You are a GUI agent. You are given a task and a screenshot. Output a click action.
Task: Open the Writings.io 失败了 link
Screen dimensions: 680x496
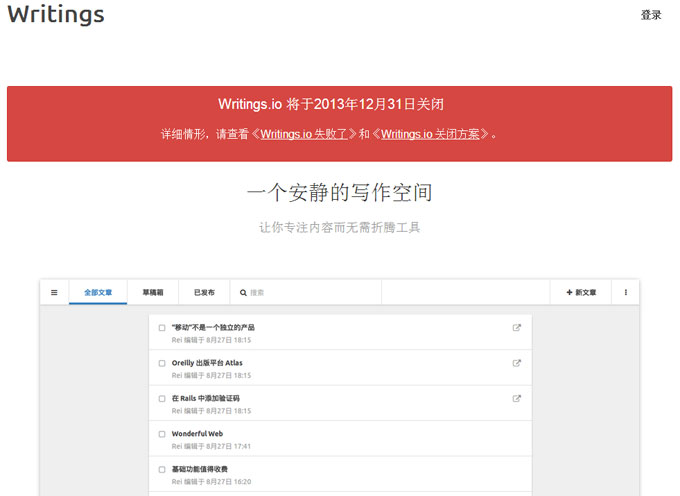tap(304, 133)
